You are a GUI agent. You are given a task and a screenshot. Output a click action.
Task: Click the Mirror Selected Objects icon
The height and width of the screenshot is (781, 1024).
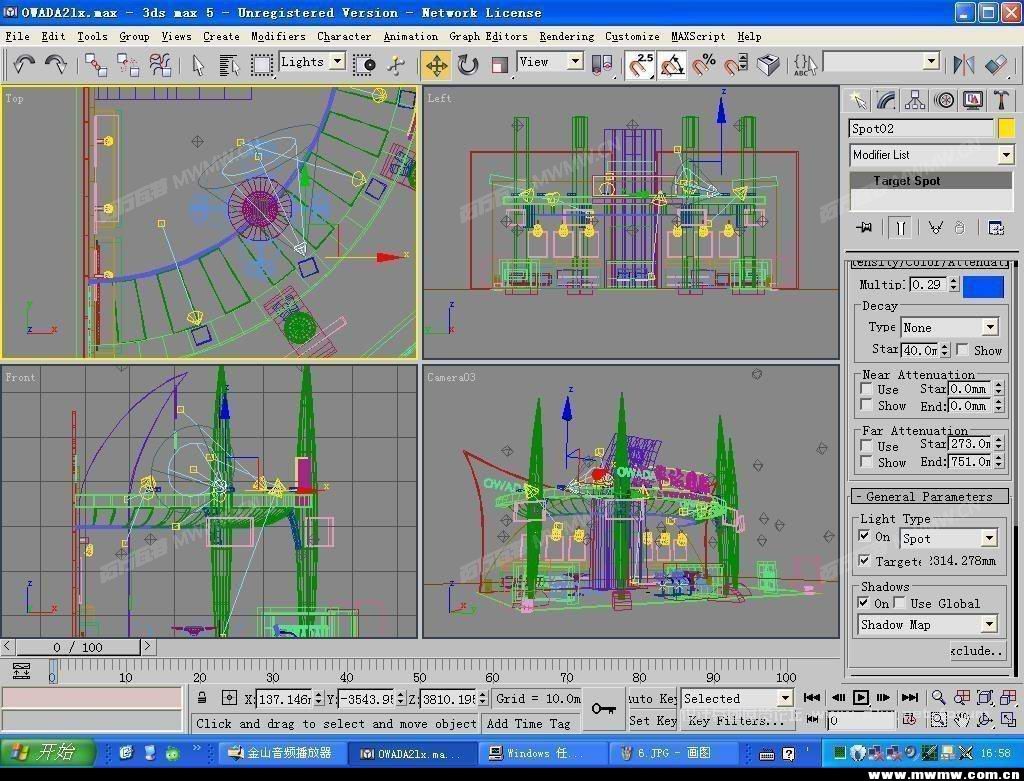click(963, 64)
